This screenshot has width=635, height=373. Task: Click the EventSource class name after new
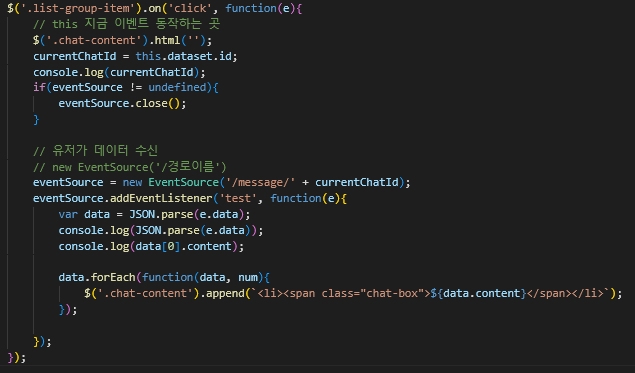183,183
